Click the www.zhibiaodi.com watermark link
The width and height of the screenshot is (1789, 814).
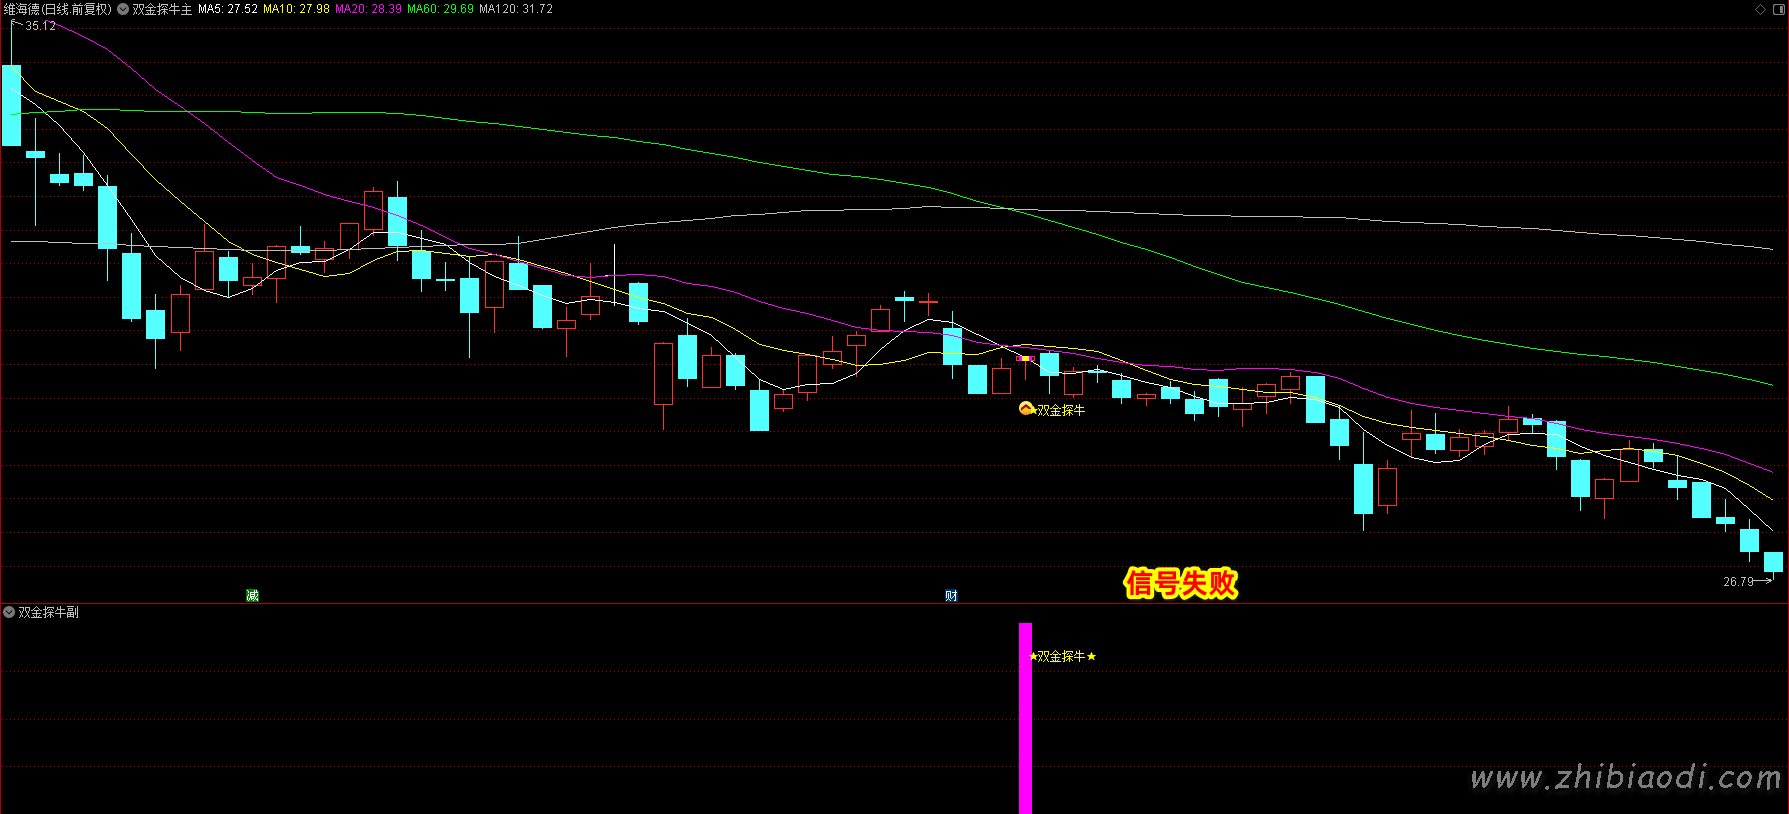(x=1625, y=778)
